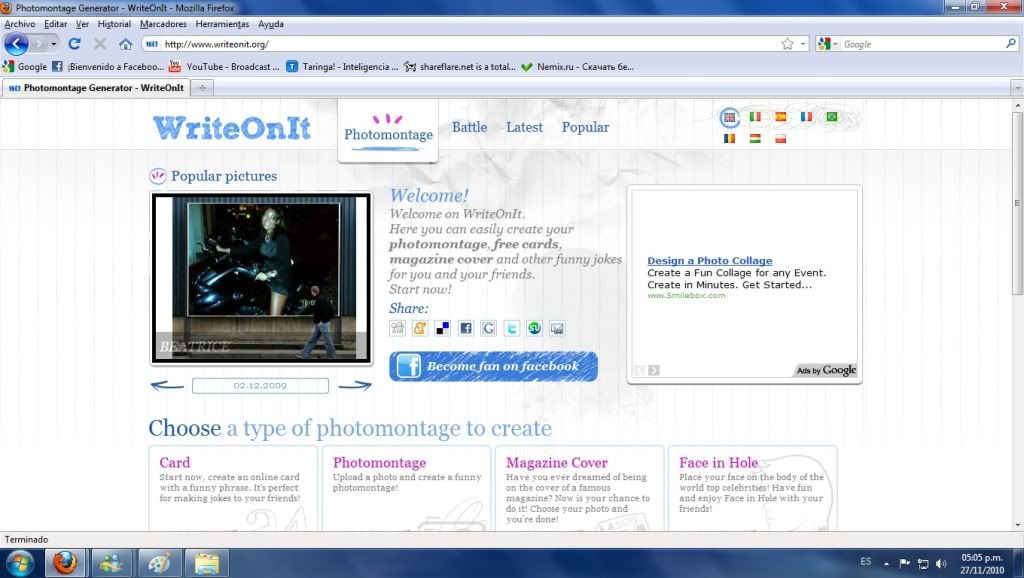
Task: Select the French language flag
Action: pos(806,116)
